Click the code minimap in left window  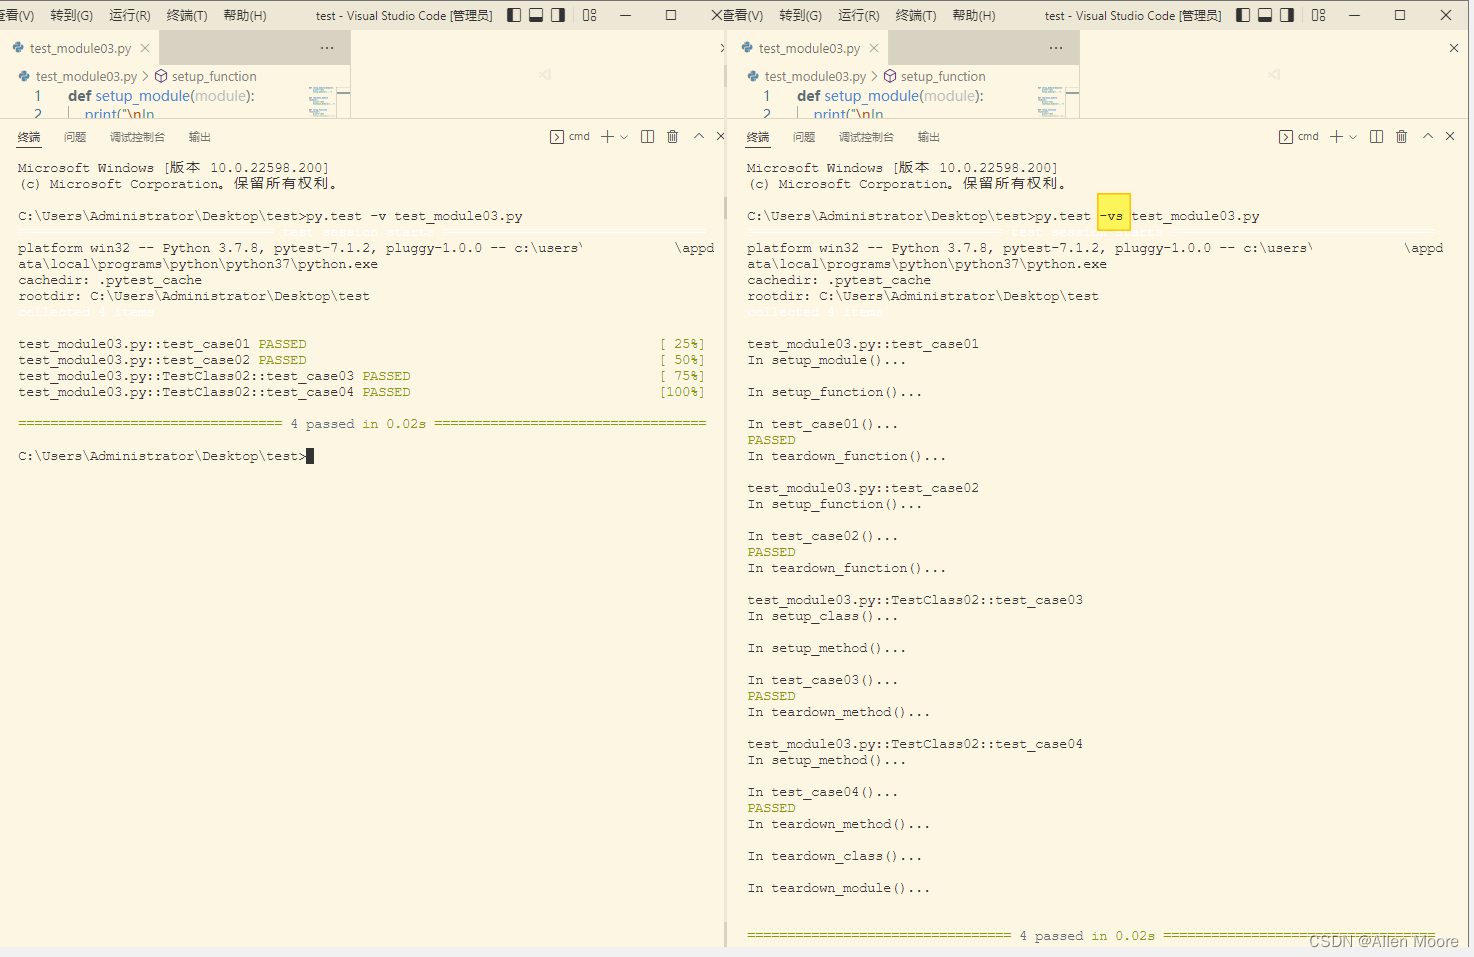pos(322,101)
